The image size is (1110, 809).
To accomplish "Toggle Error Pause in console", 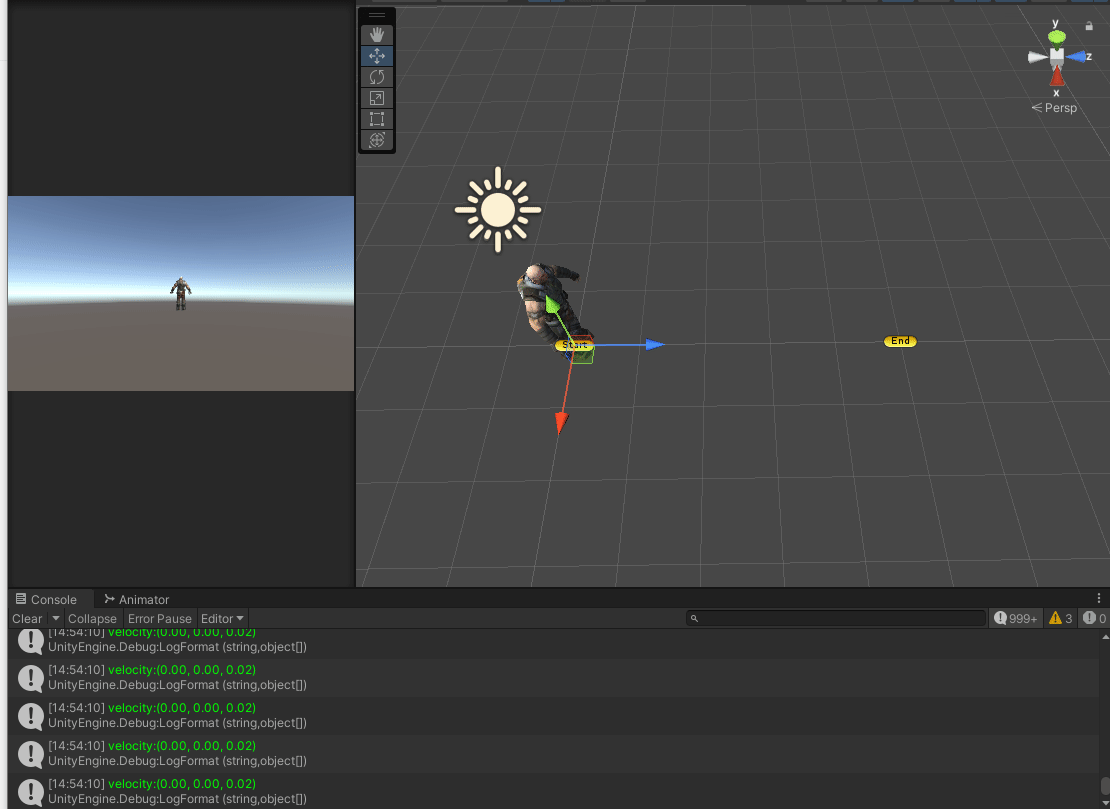I will click(x=159, y=619).
